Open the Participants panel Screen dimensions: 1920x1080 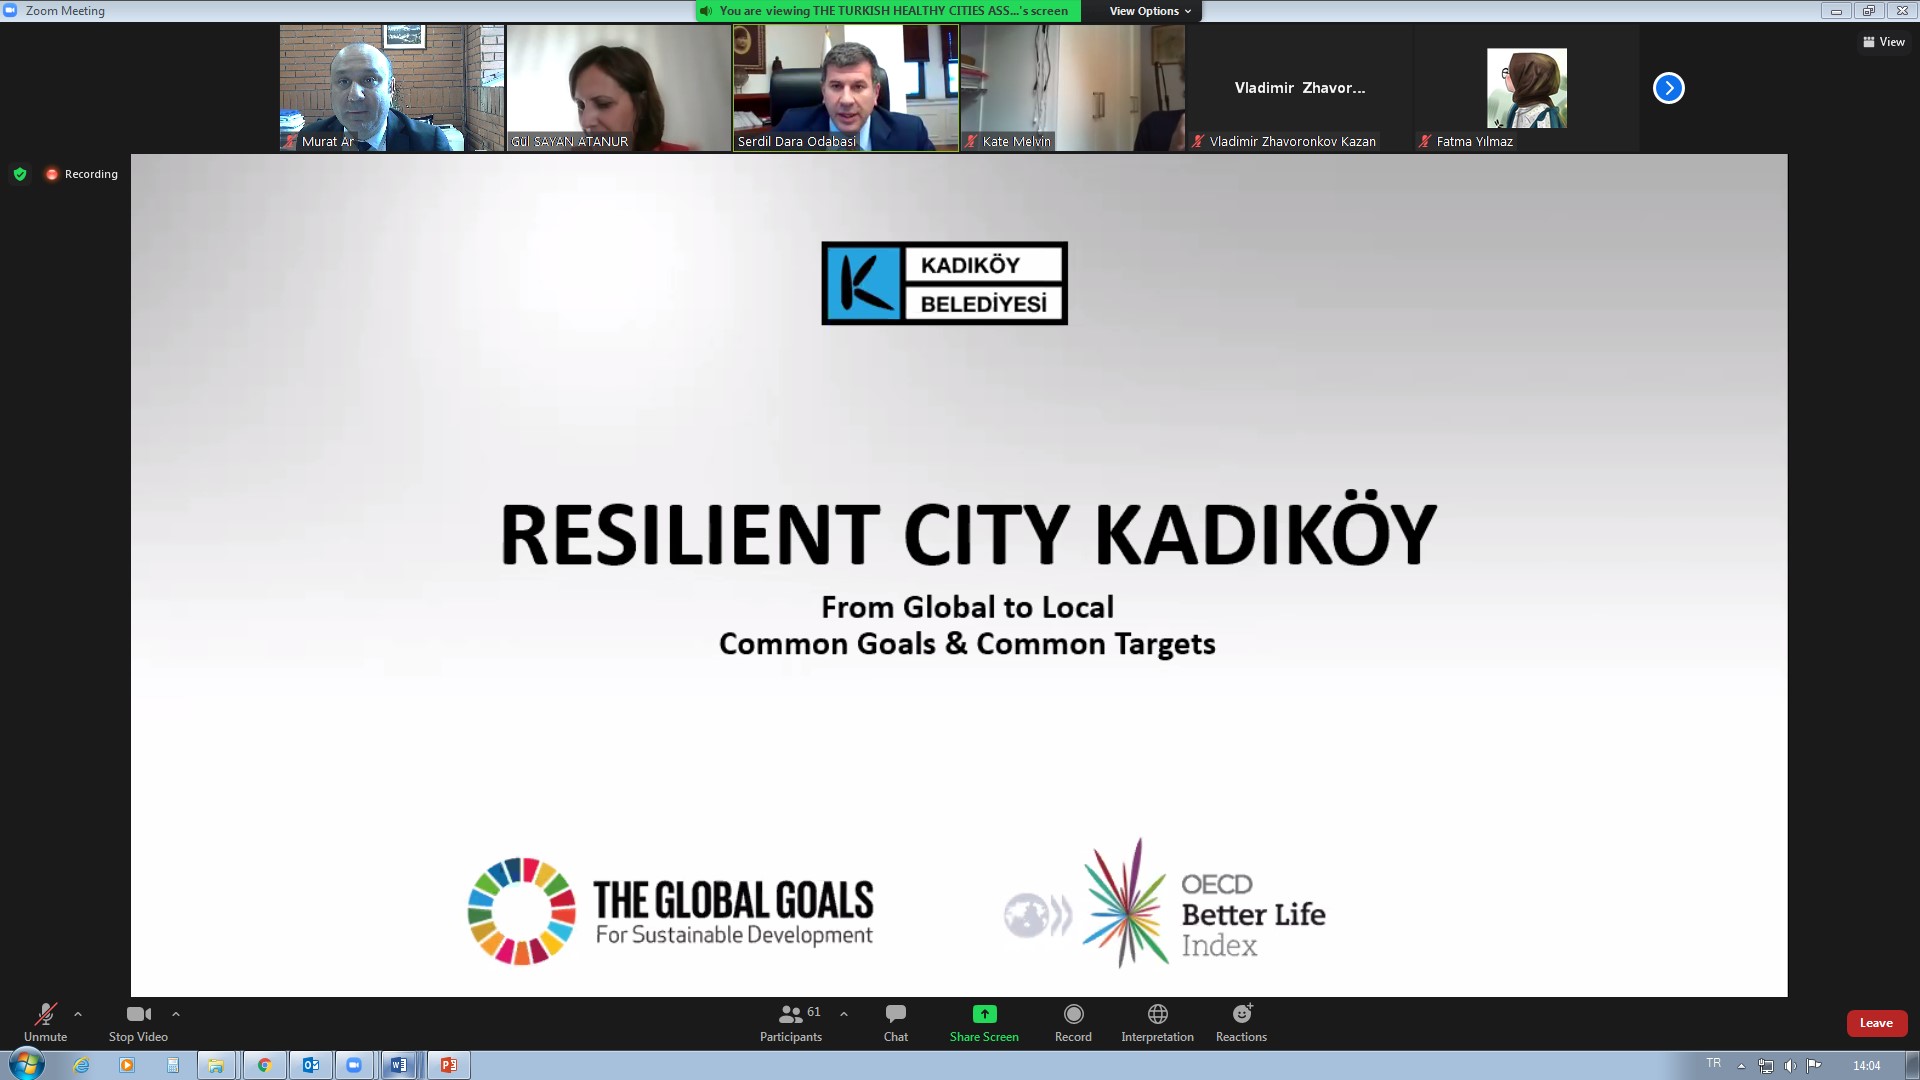point(791,1022)
